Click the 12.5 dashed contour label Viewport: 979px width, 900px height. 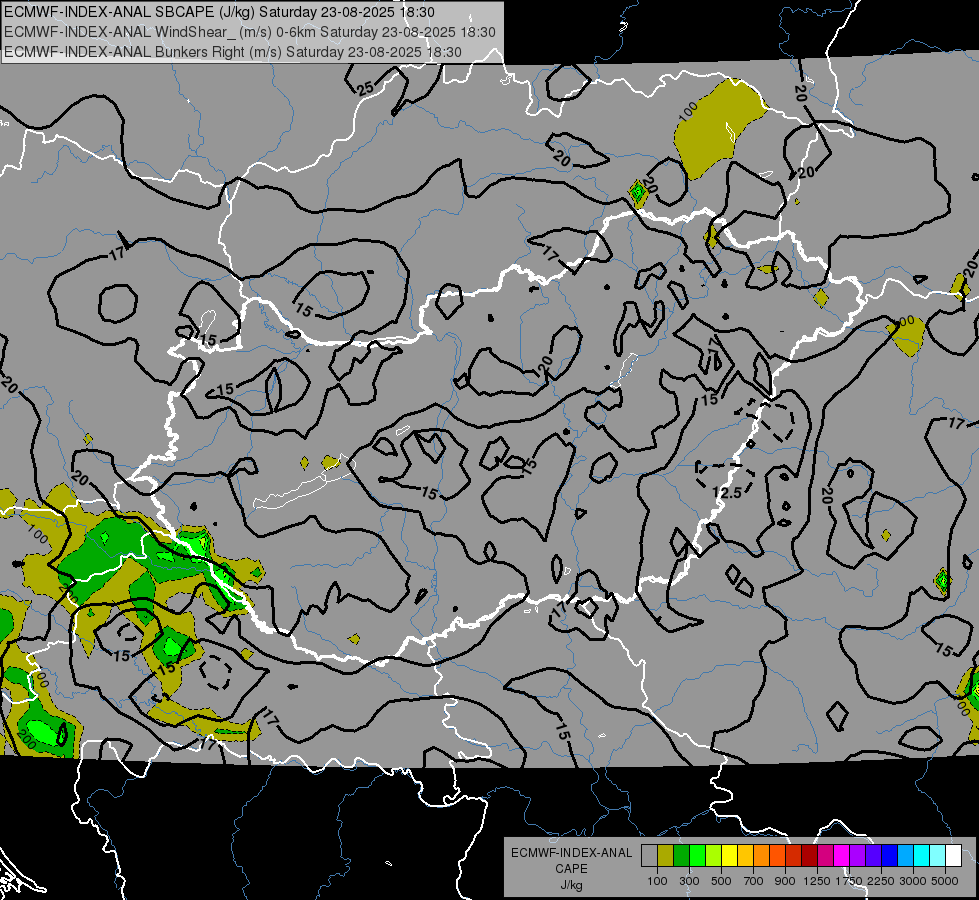coord(727,493)
